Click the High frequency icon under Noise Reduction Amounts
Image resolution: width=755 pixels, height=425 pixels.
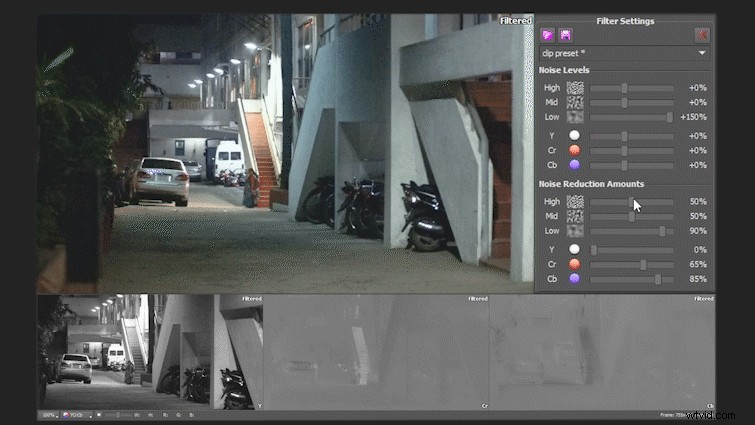[x=574, y=202]
